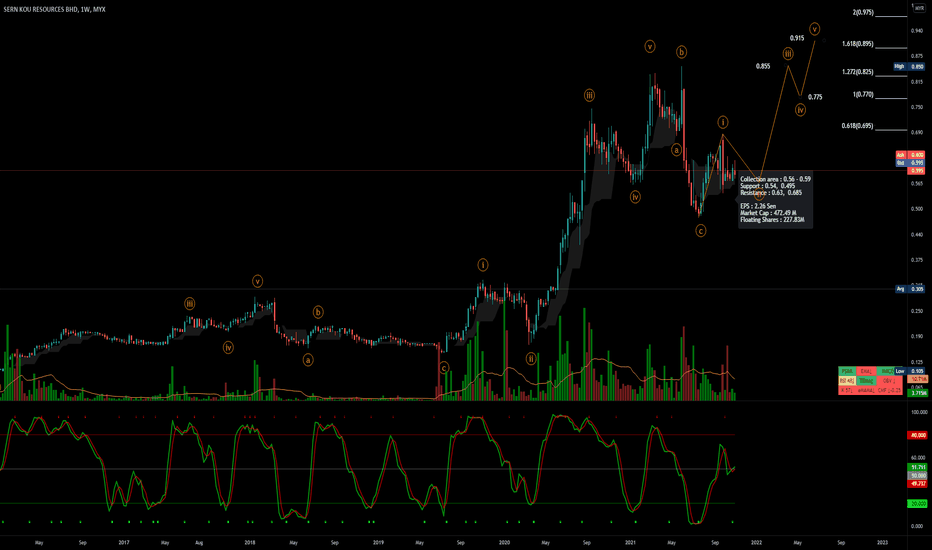Click the EPS : 2.26 Sen line
Image resolution: width=932 pixels, height=550 pixels.
pos(758,206)
